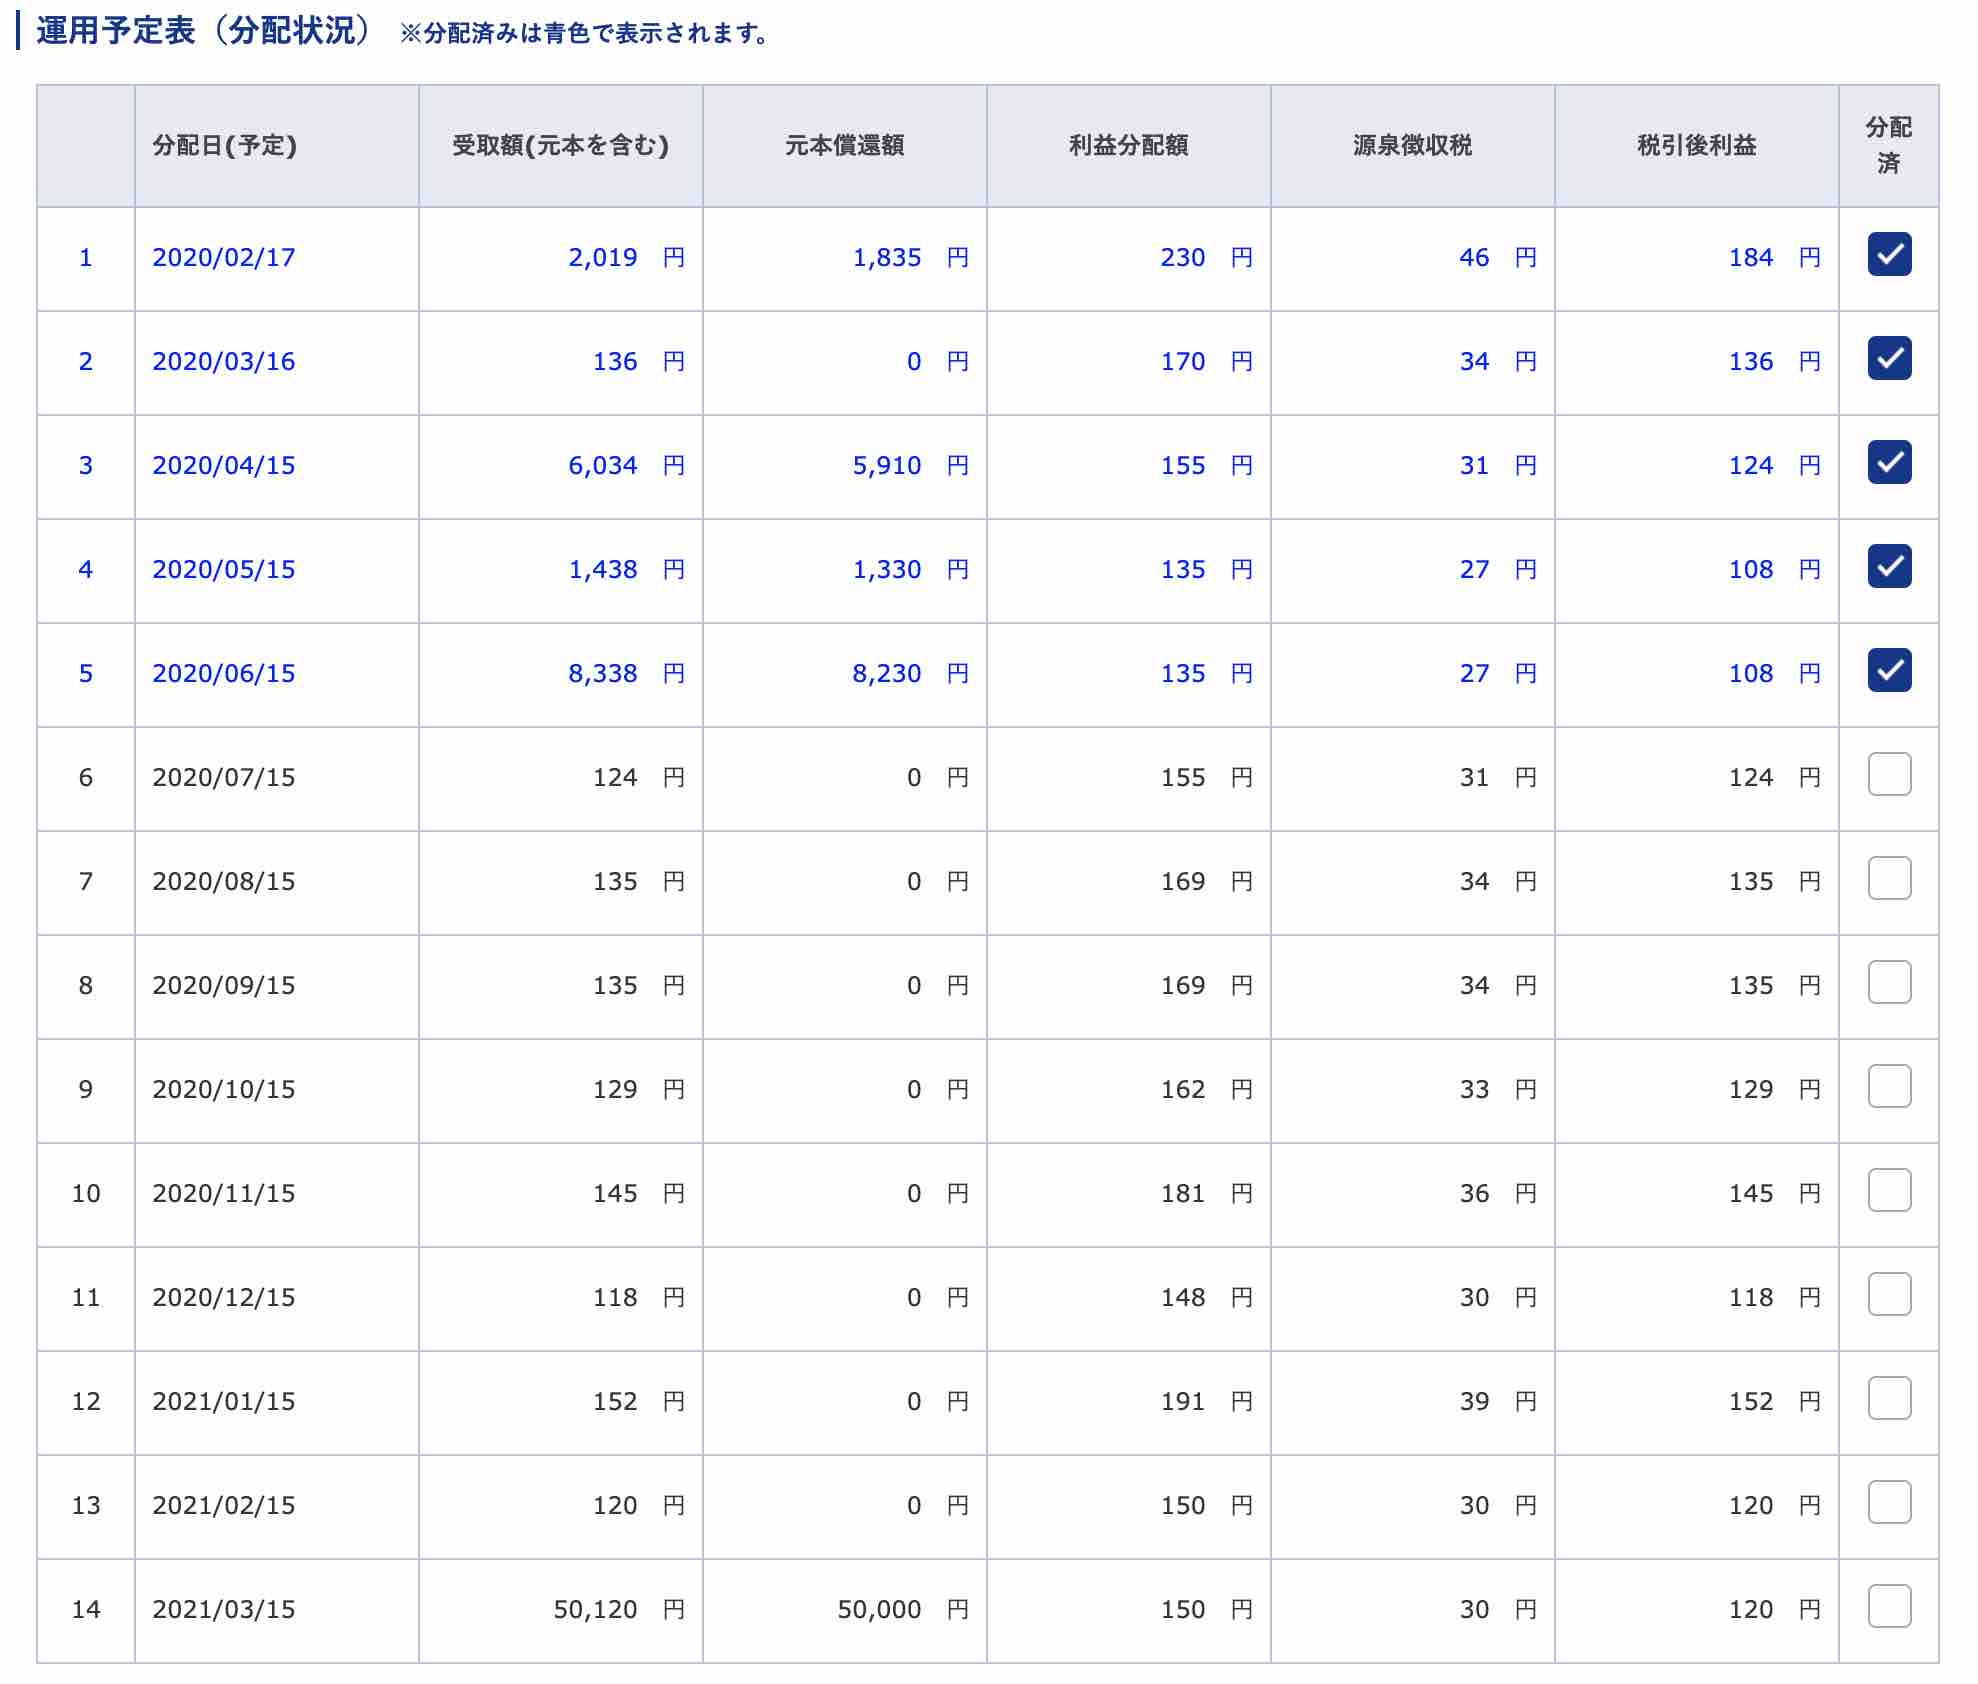Click the 6,034 円 received amount
The height and width of the screenshot is (1684, 1978).
click(x=626, y=466)
